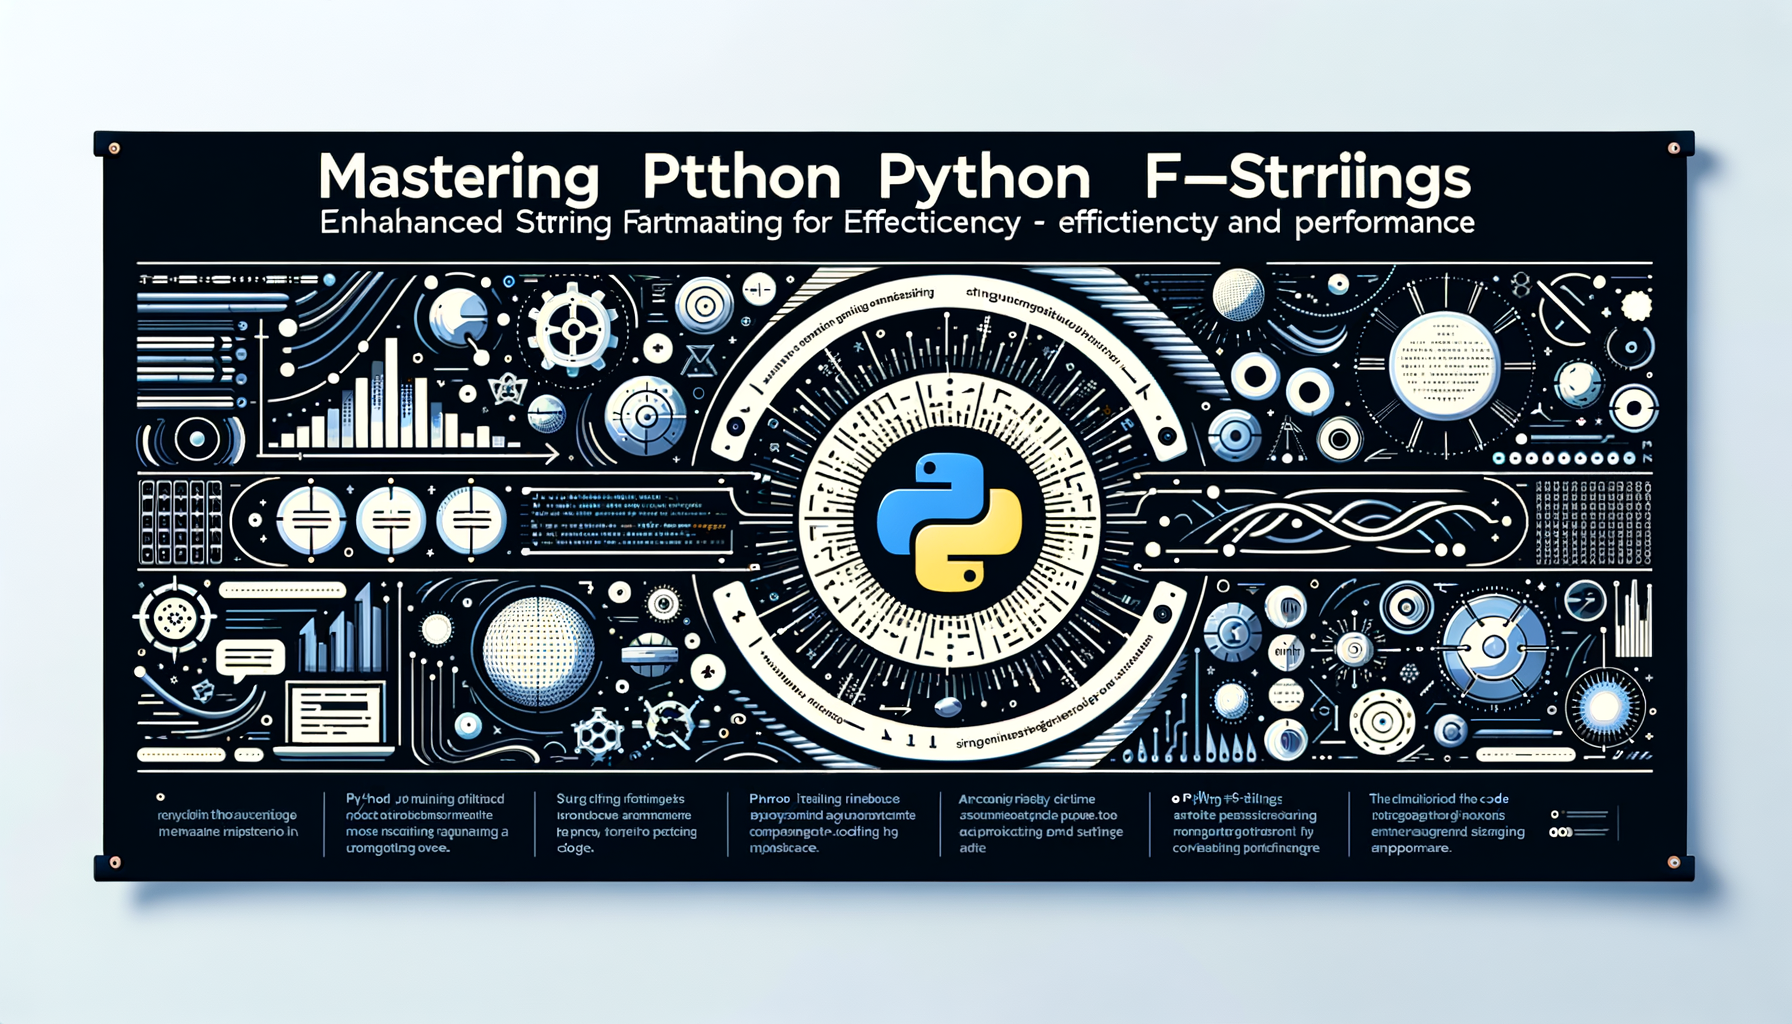Click the glowing blue orb icon

[x=1604, y=707]
